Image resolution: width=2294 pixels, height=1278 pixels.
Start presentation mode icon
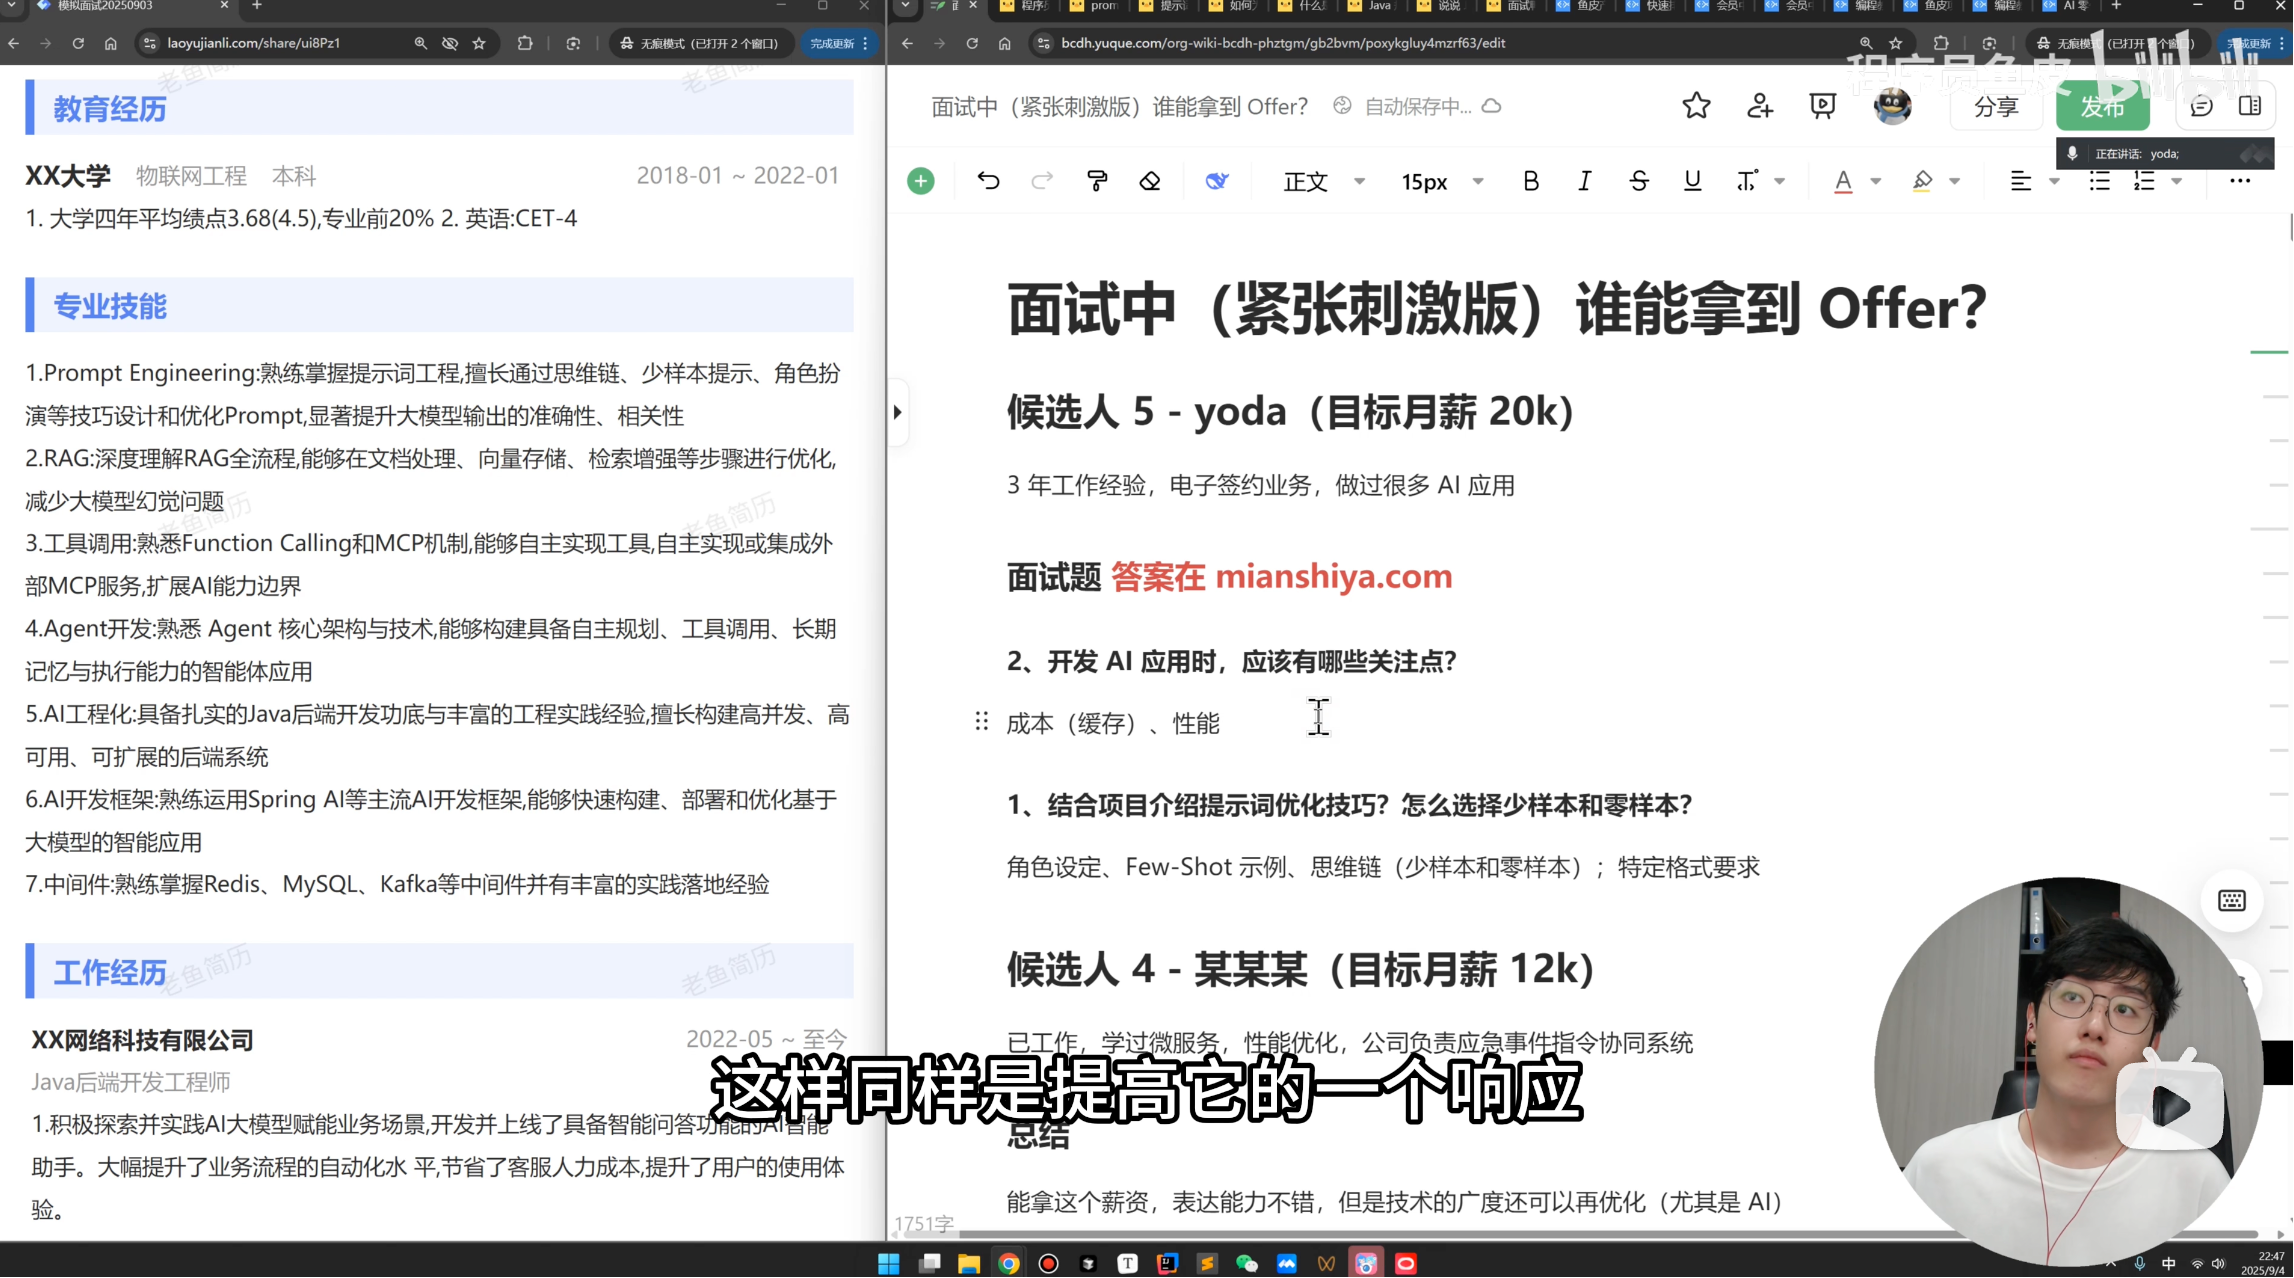click(x=1823, y=106)
